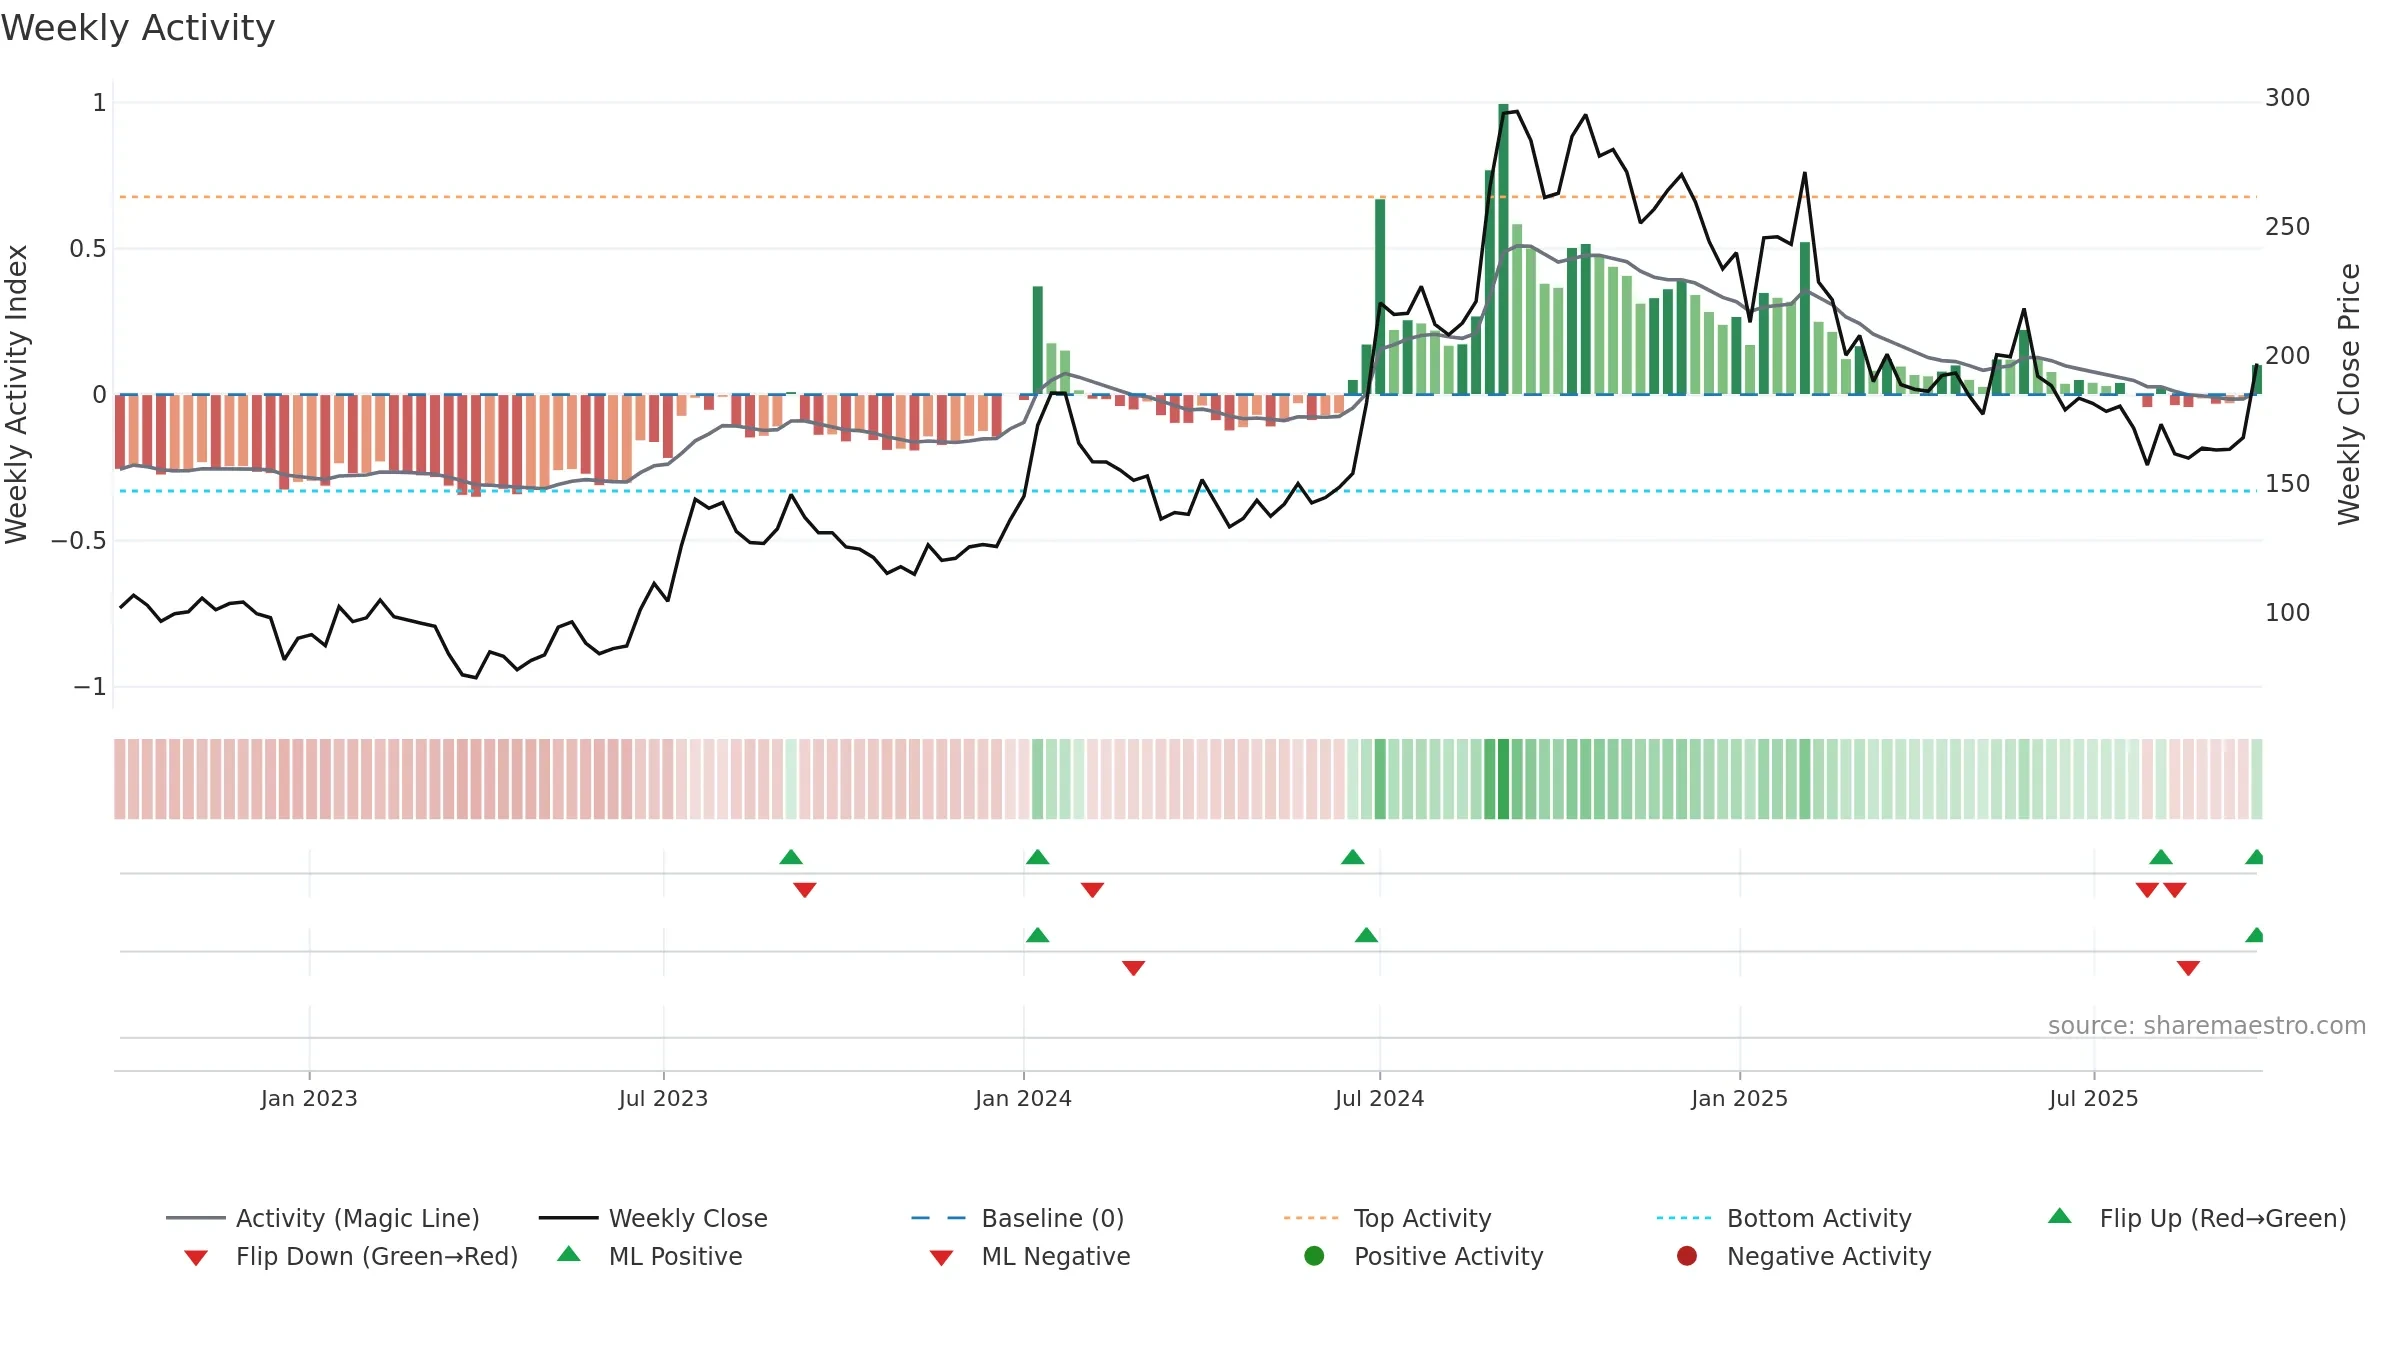Image resolution: width=2400 pixels, height=1350 pixels.
Task: Click the green flip-up triangle between two red ones after Jul 2025
Action: click(2161, 857)
